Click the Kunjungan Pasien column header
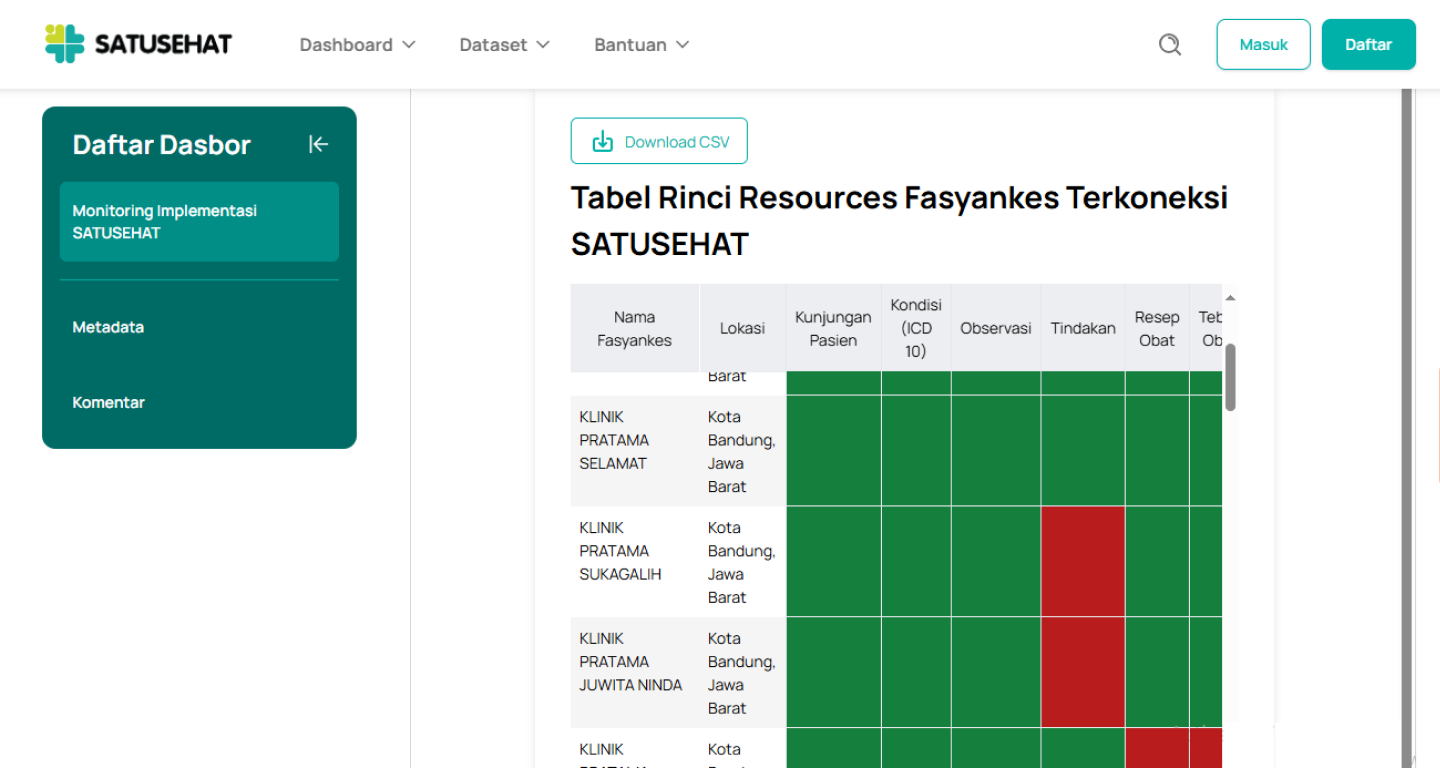 (833, 328)
